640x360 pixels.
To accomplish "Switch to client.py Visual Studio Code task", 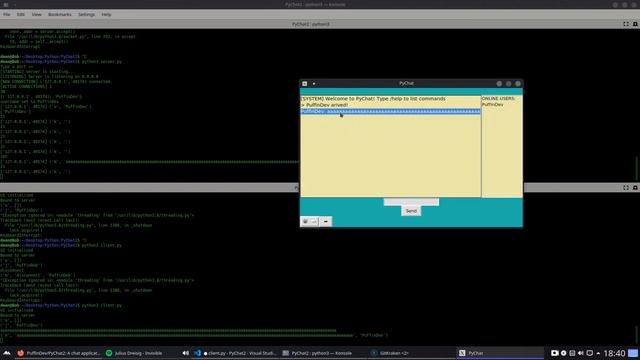I will point(236,353).
